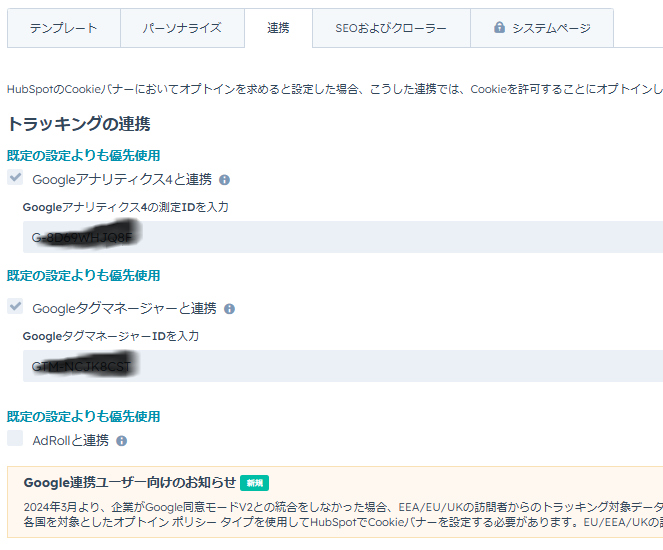Toggle the Googleタグマネージャーと連携 checkbox

(x=15, y=306)
